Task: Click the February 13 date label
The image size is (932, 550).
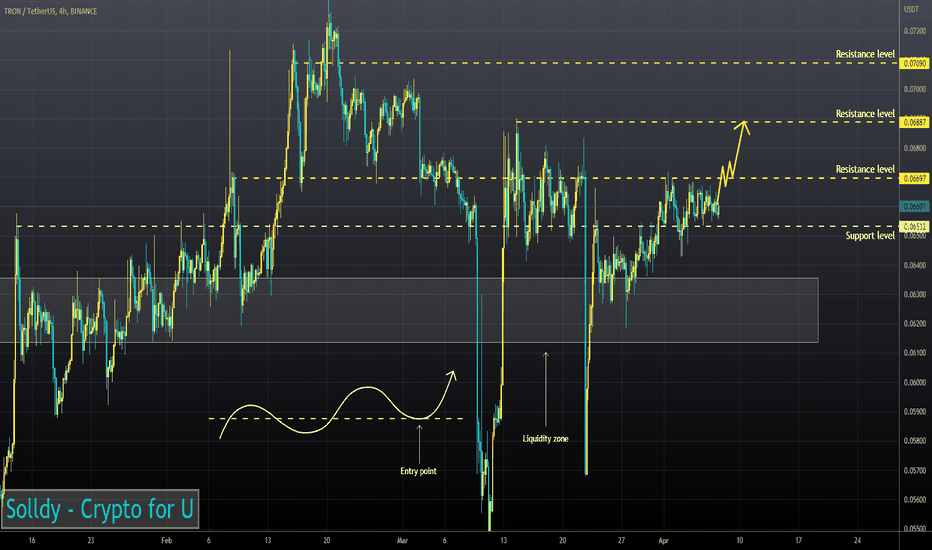Action: click(x=267, y=540)
